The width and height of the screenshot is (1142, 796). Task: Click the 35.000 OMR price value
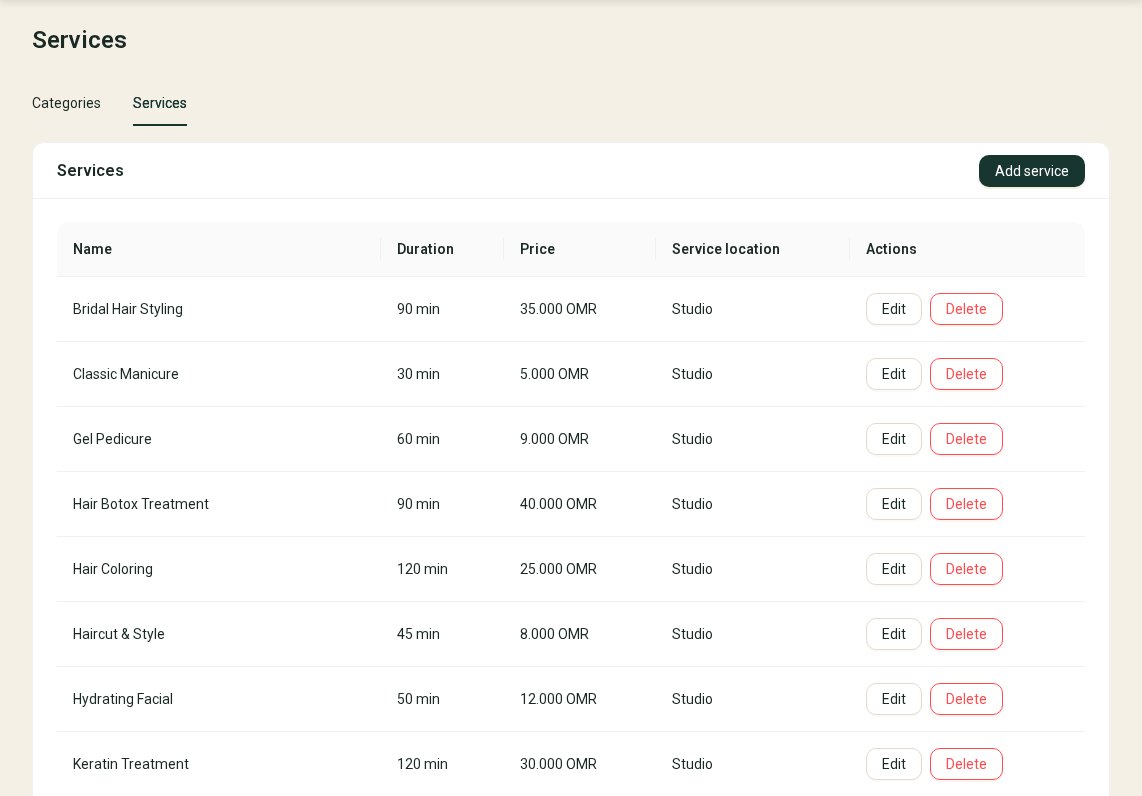(x=559, y=310)
